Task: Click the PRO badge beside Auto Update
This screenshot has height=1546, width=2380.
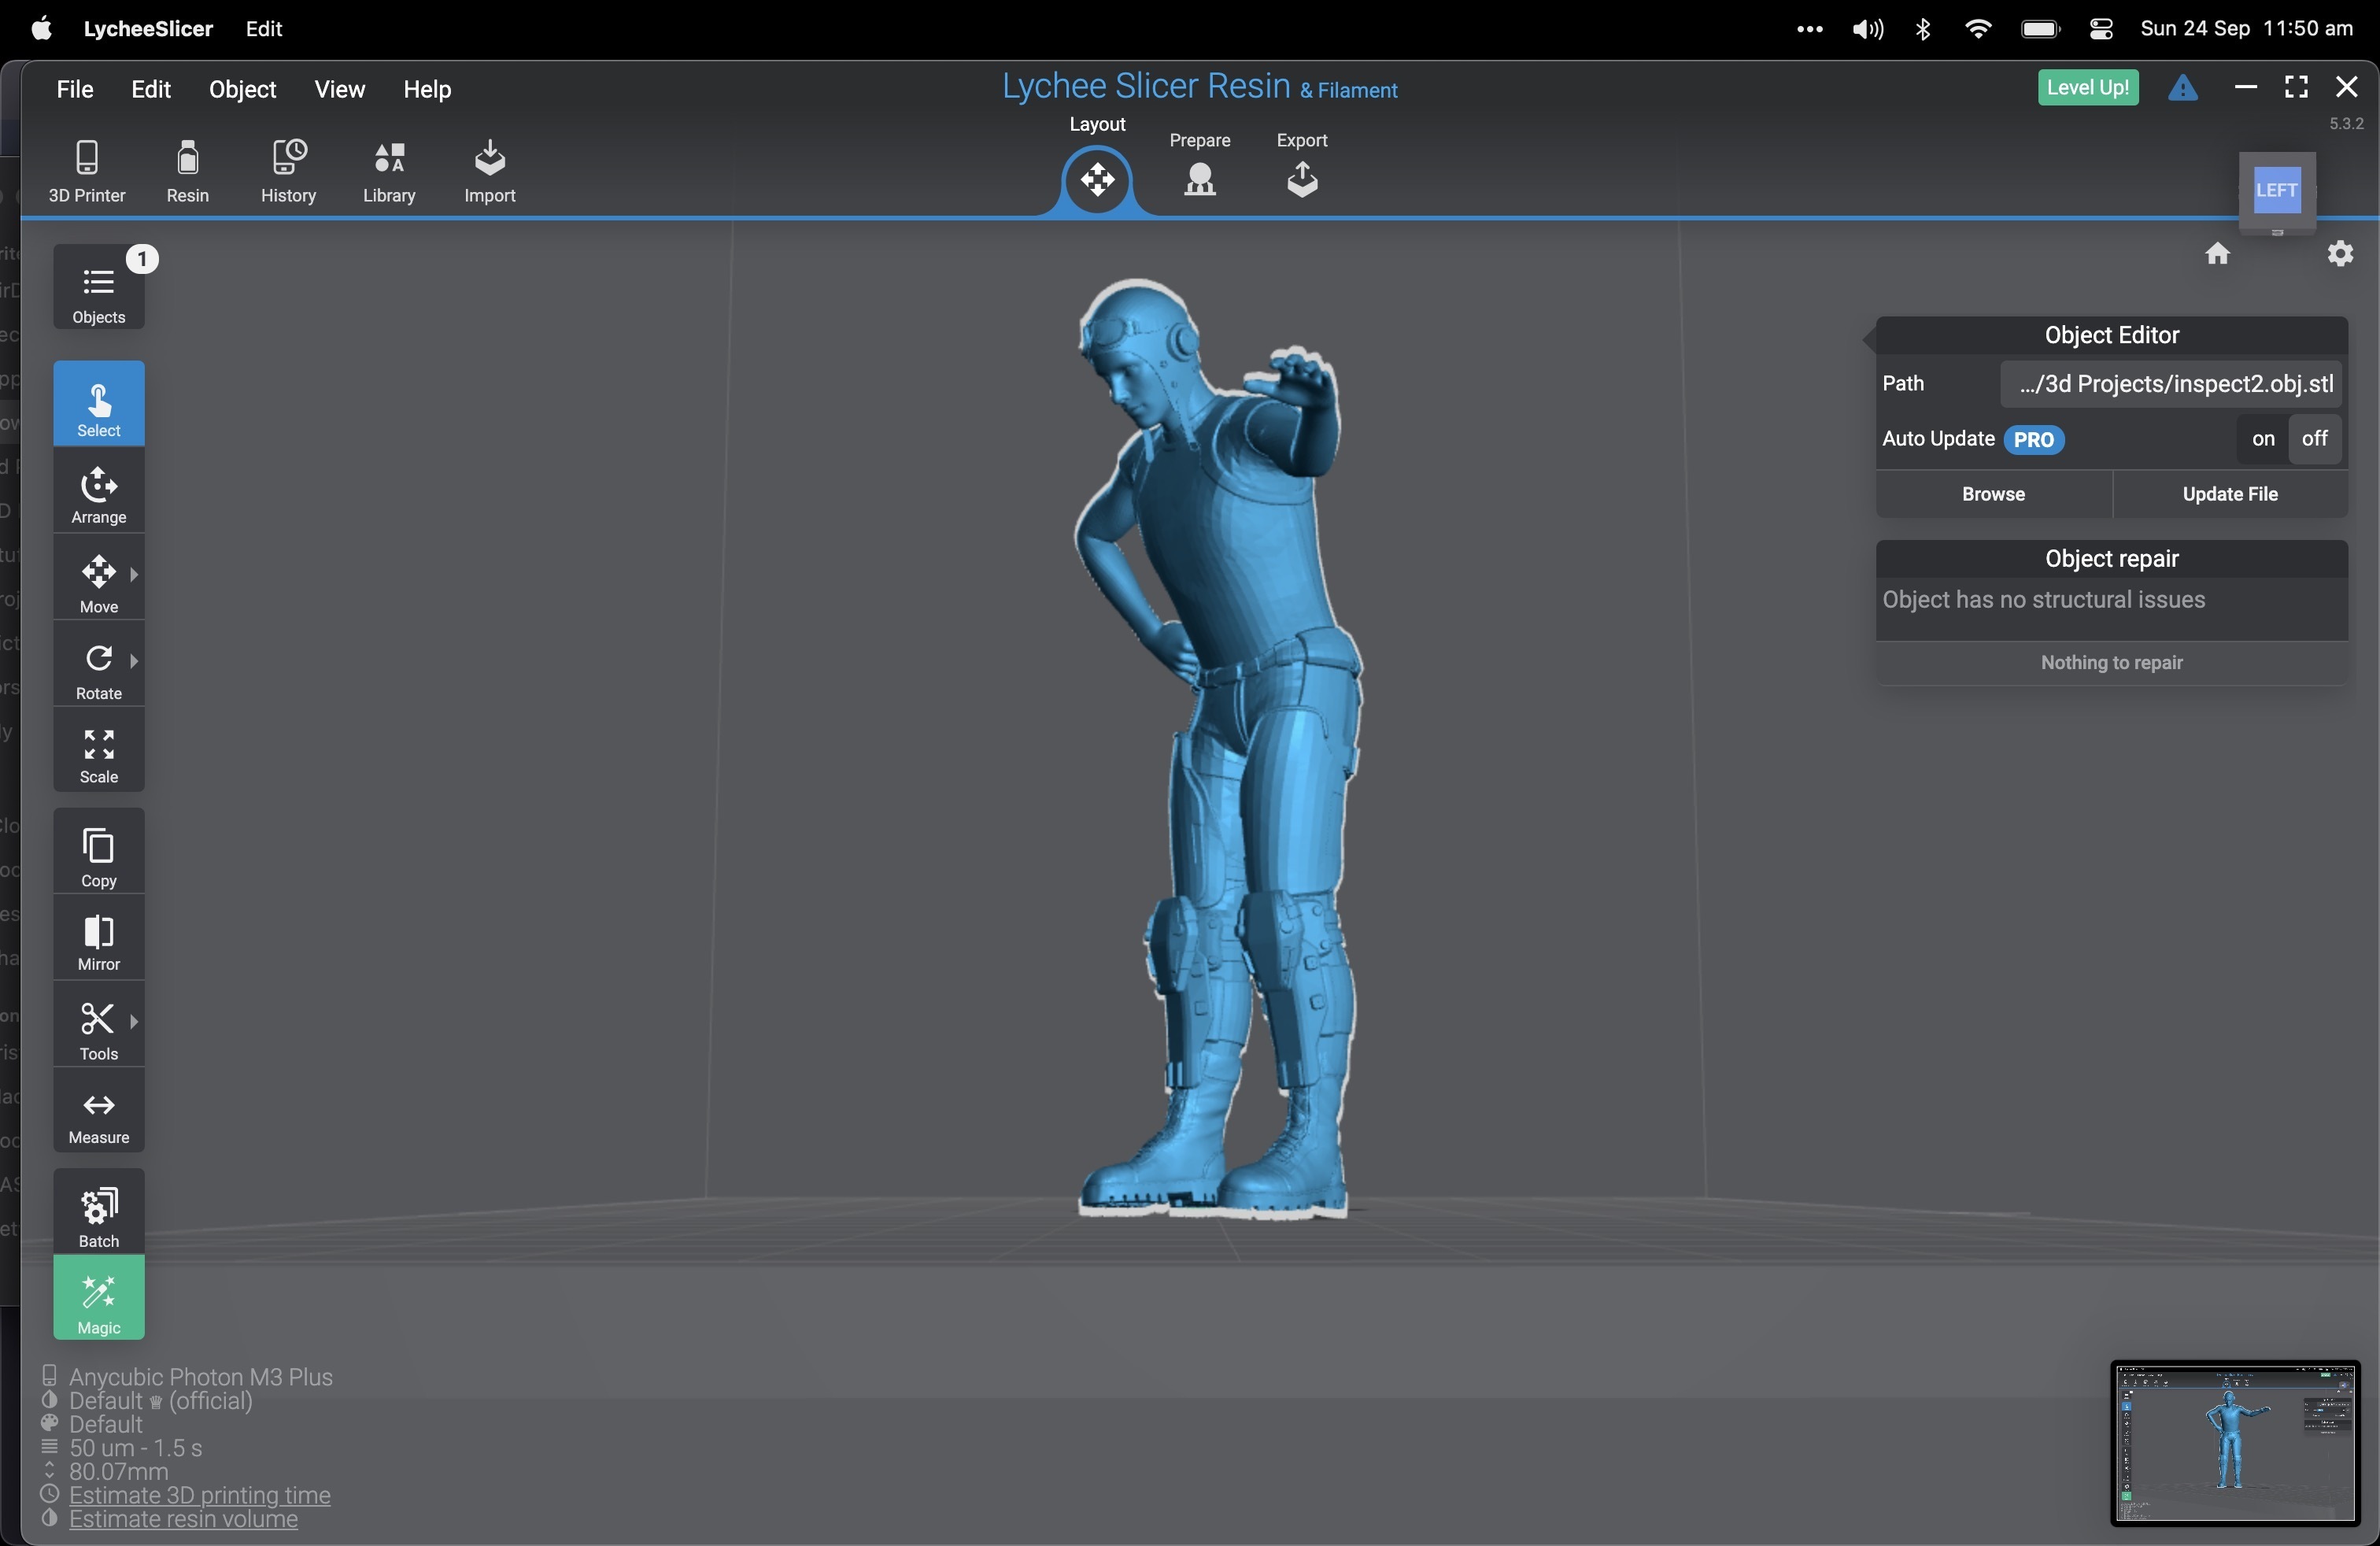Action: pos(2033,440)
